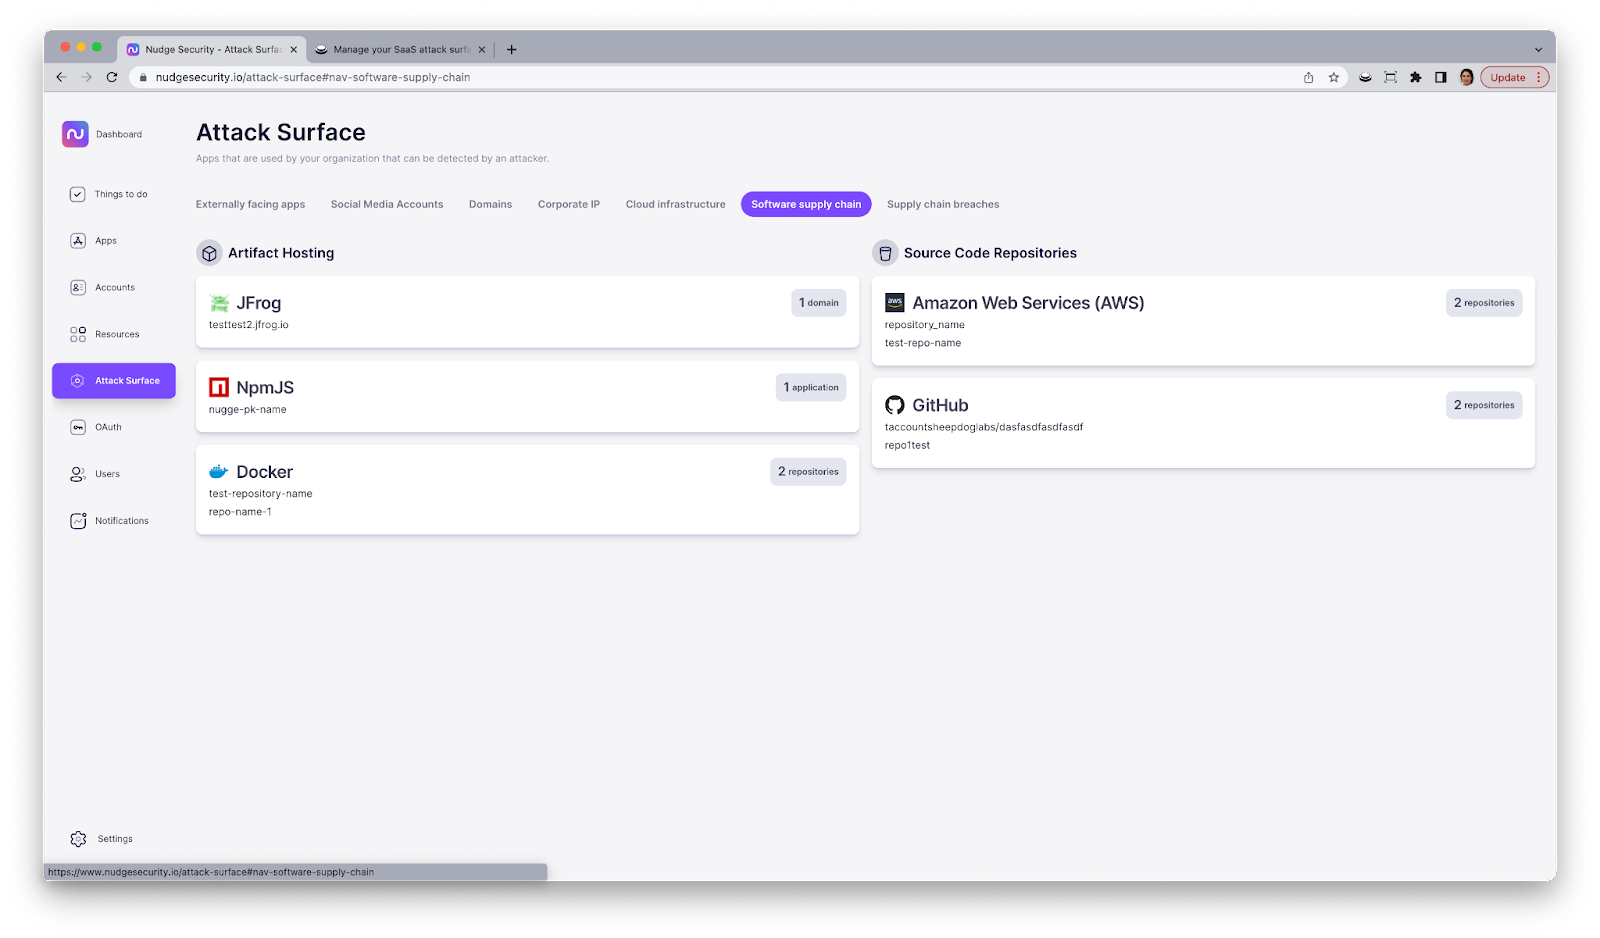
Task: Open the Apps section in the sidebar
Action: pyautogui.click(x=77, y=240)
